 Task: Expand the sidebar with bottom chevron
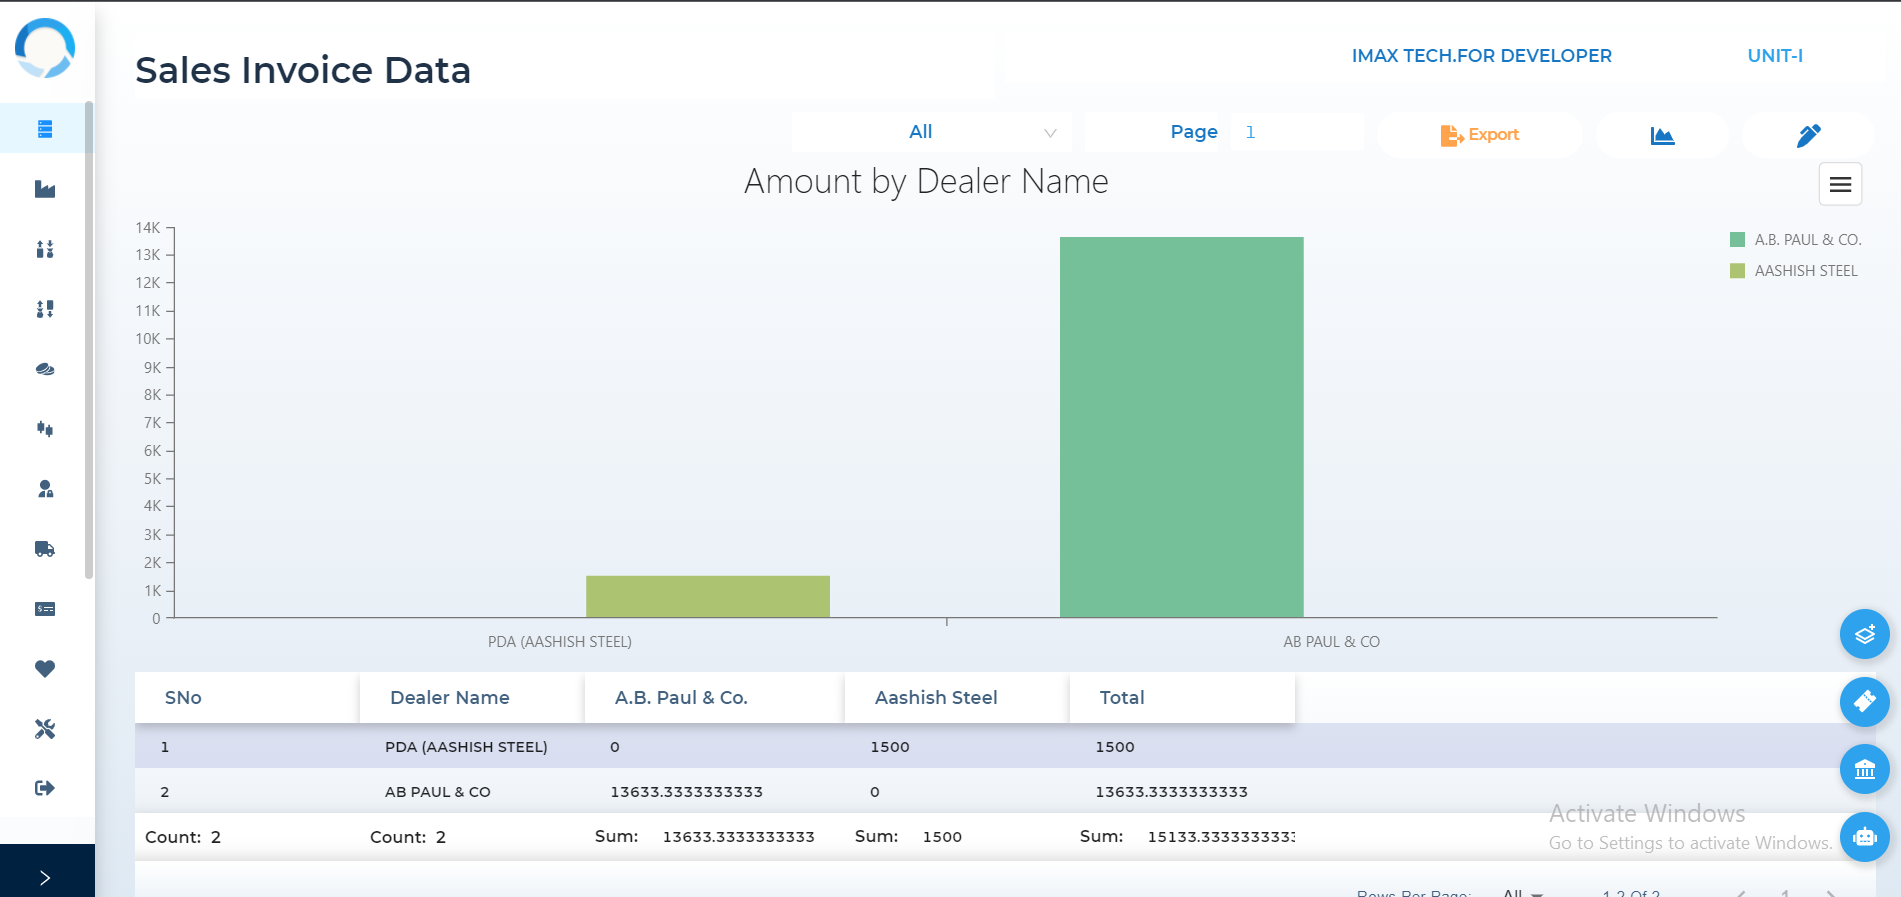point(45,877)
